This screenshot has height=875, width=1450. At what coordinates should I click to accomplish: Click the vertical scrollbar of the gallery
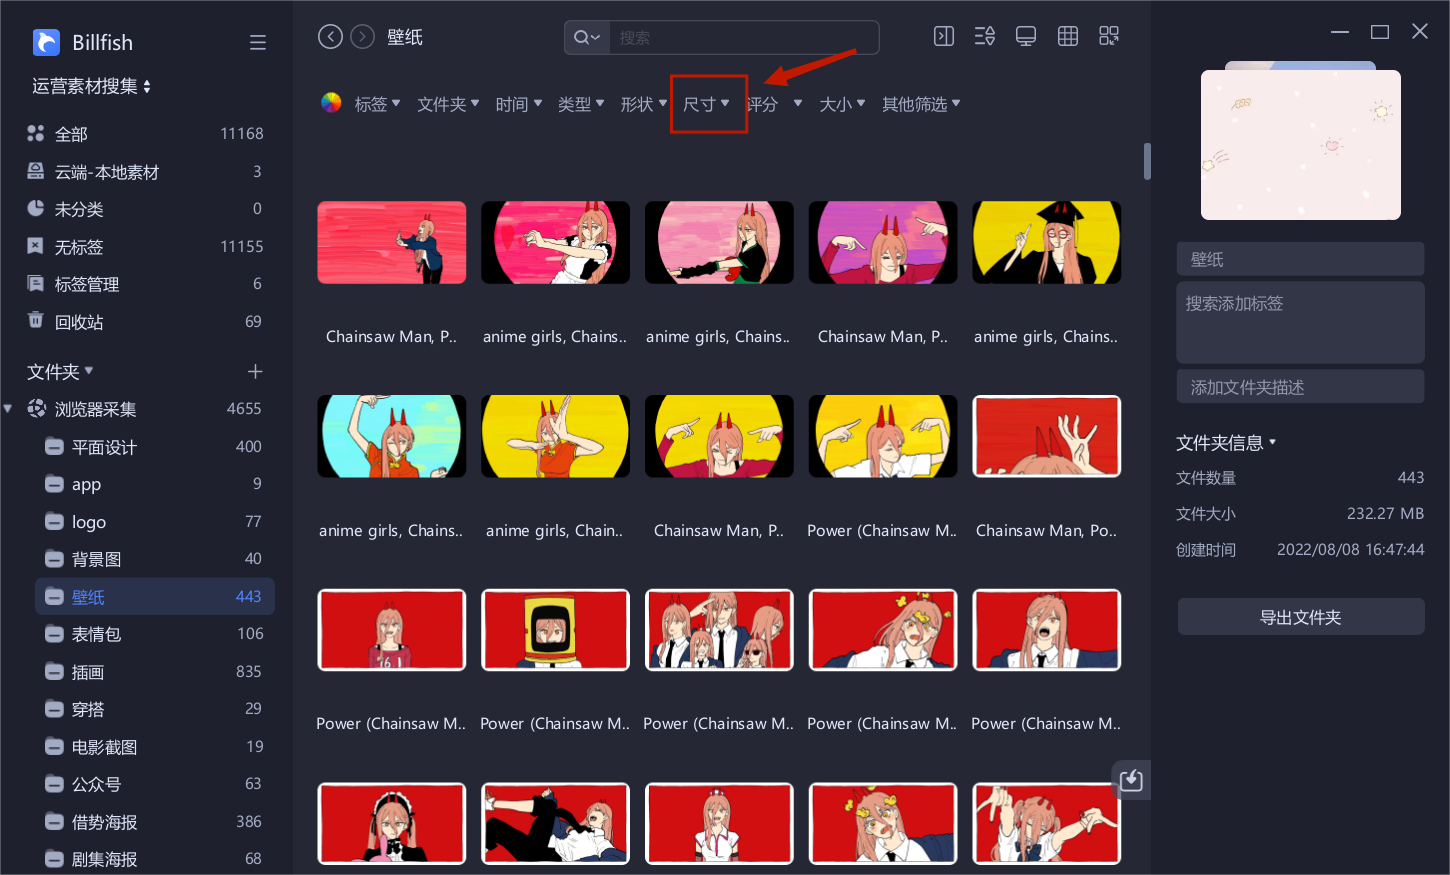coord(1147,161)
